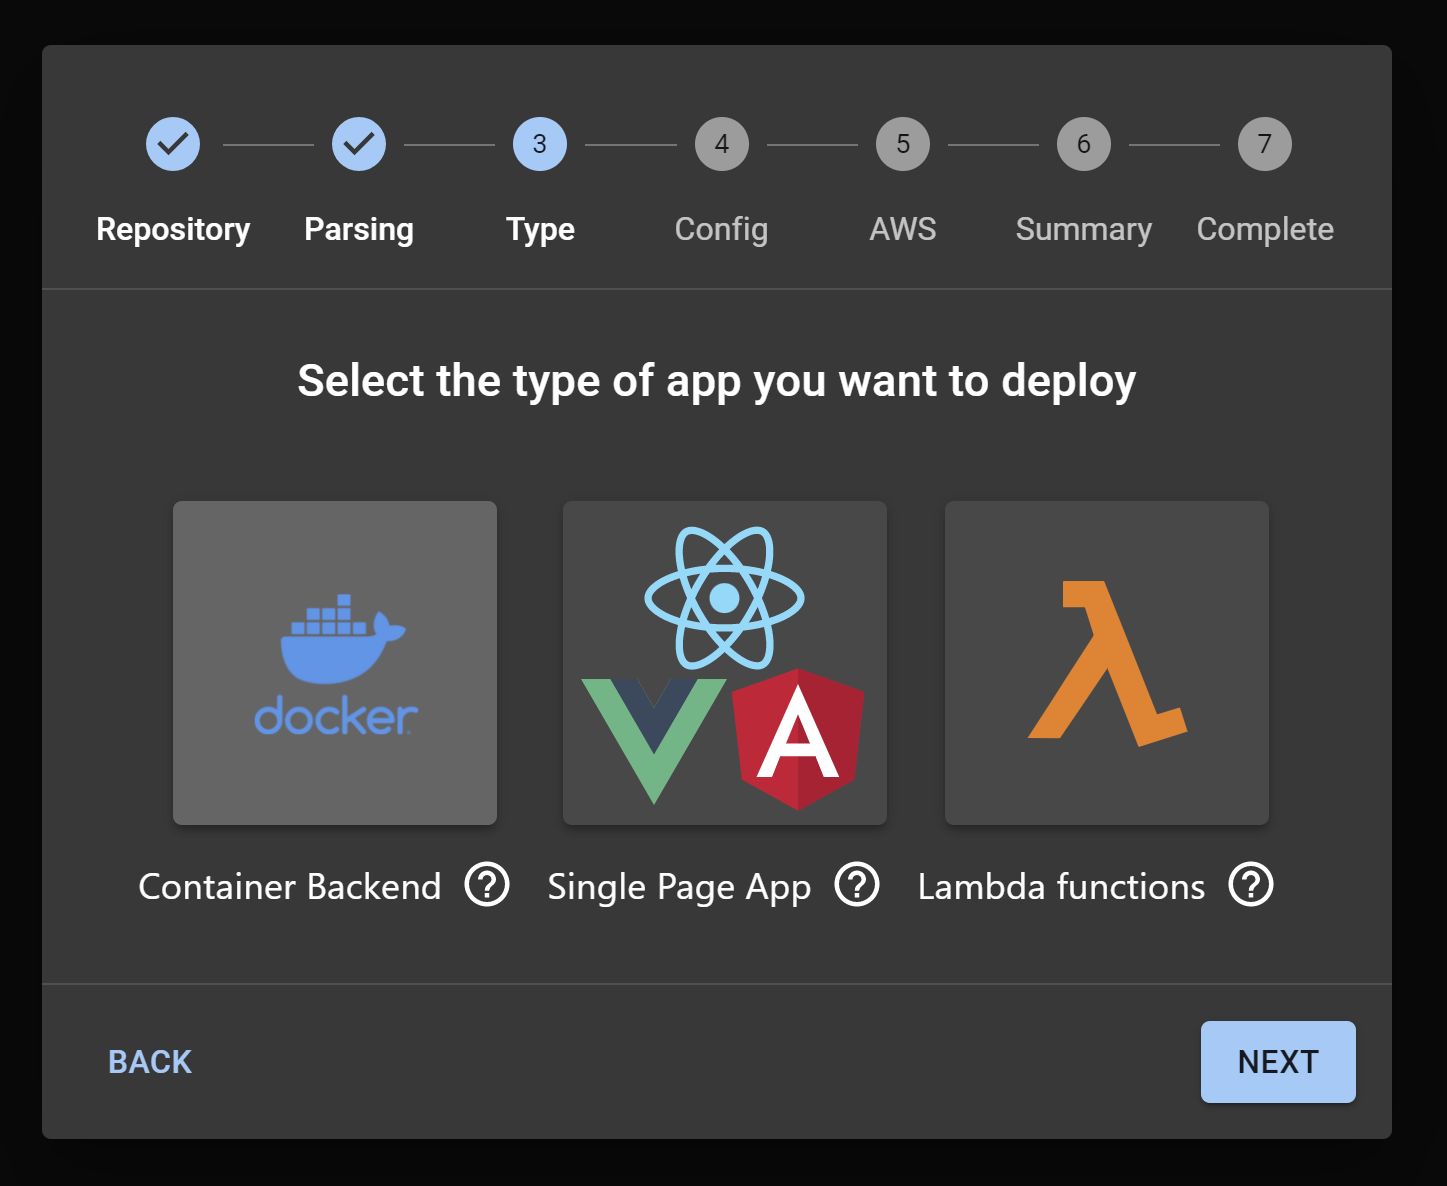Go to the Repository step label

(173, 230)
